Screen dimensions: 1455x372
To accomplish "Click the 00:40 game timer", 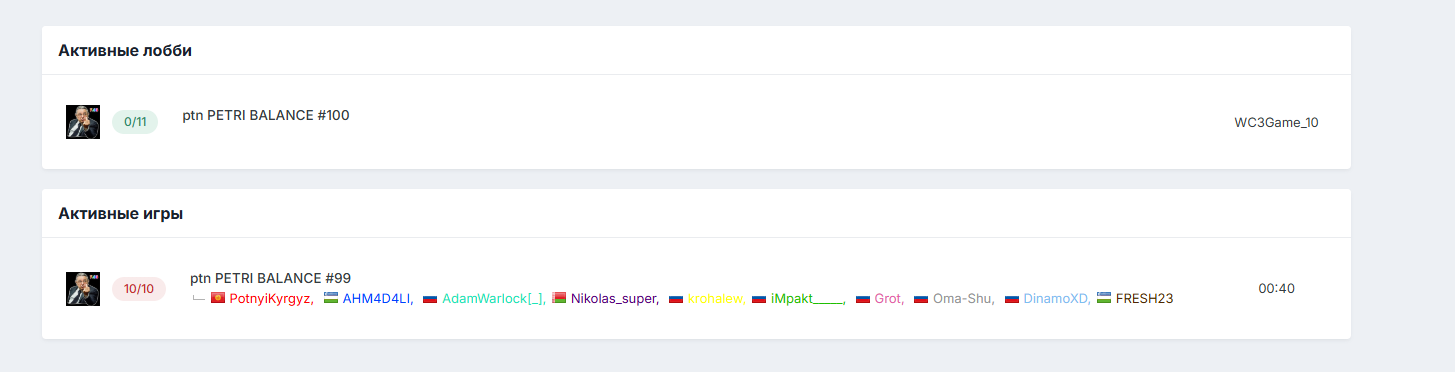I will tap(1277, 288).
